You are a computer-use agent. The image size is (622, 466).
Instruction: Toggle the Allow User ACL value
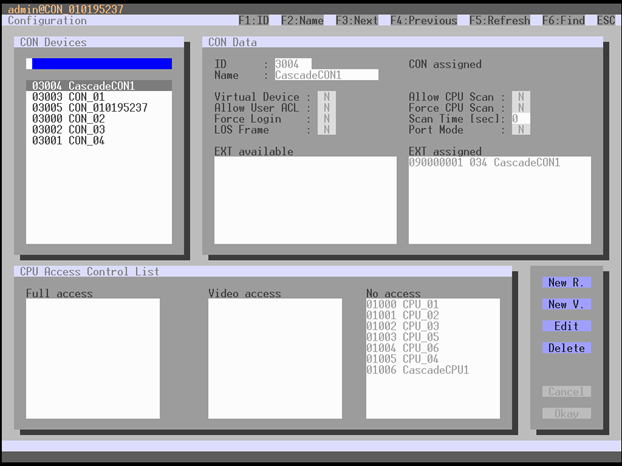tap(326, 107)
